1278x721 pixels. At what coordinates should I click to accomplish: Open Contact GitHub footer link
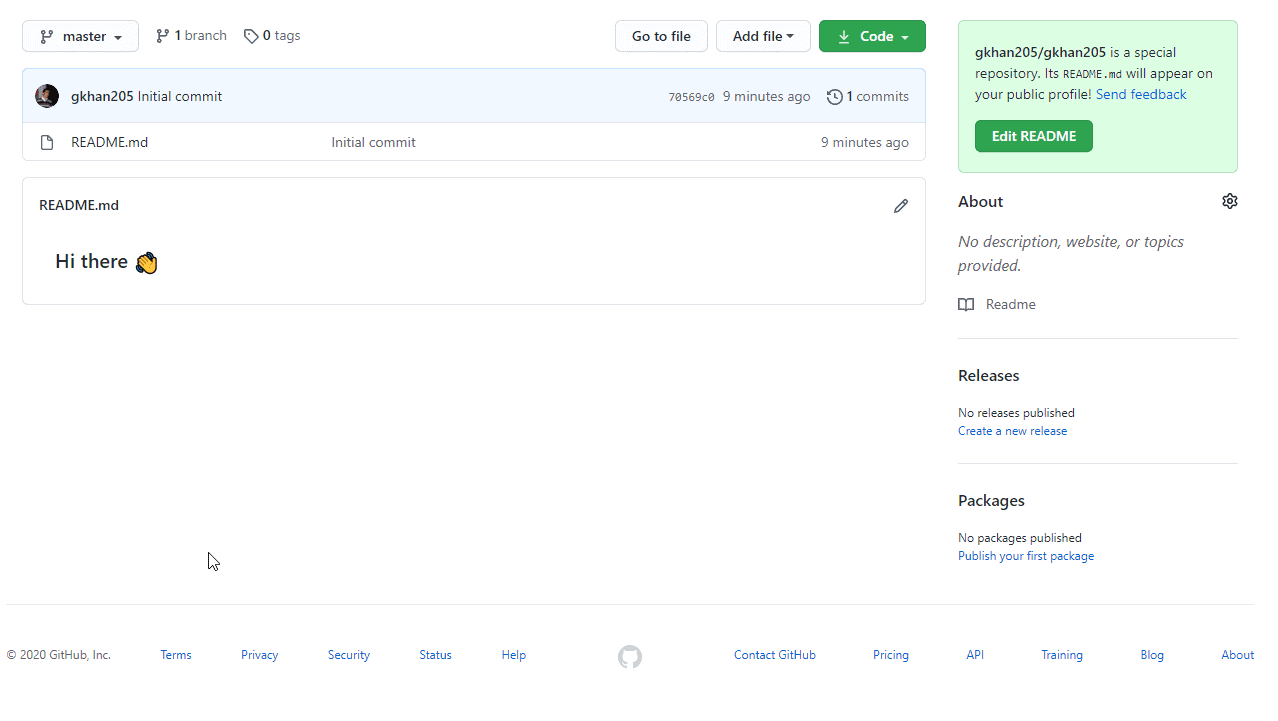(775, 655)
